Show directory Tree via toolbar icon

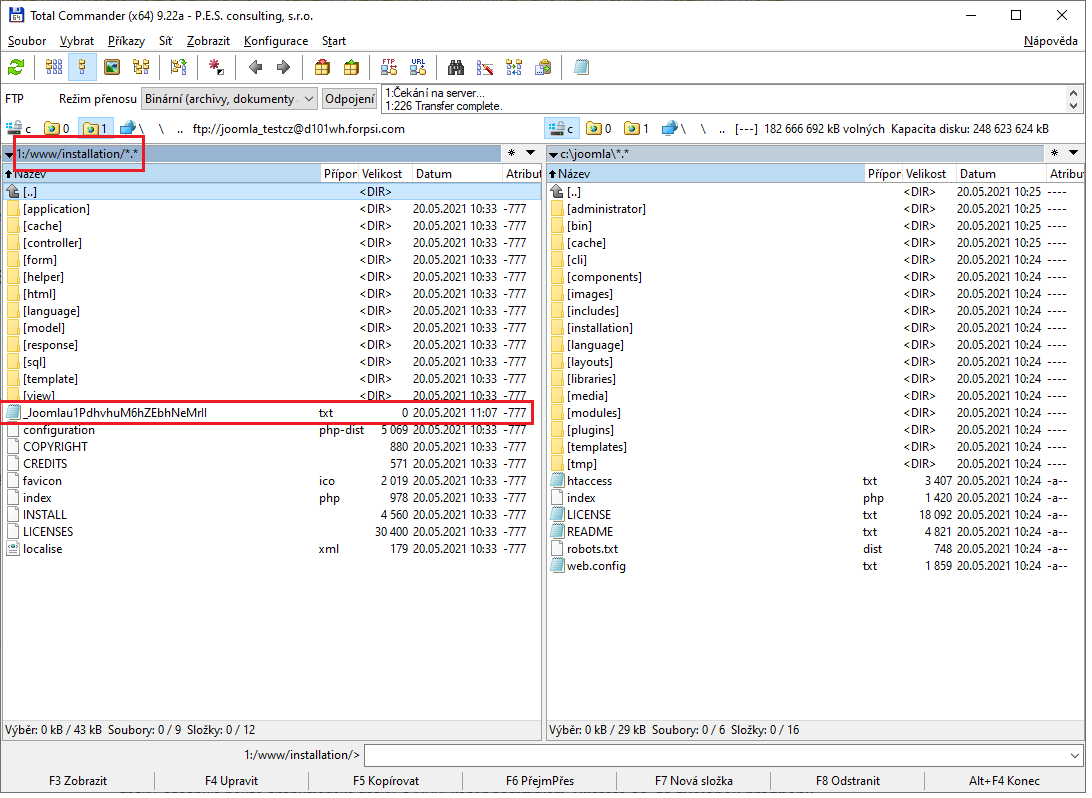point(141,68)
